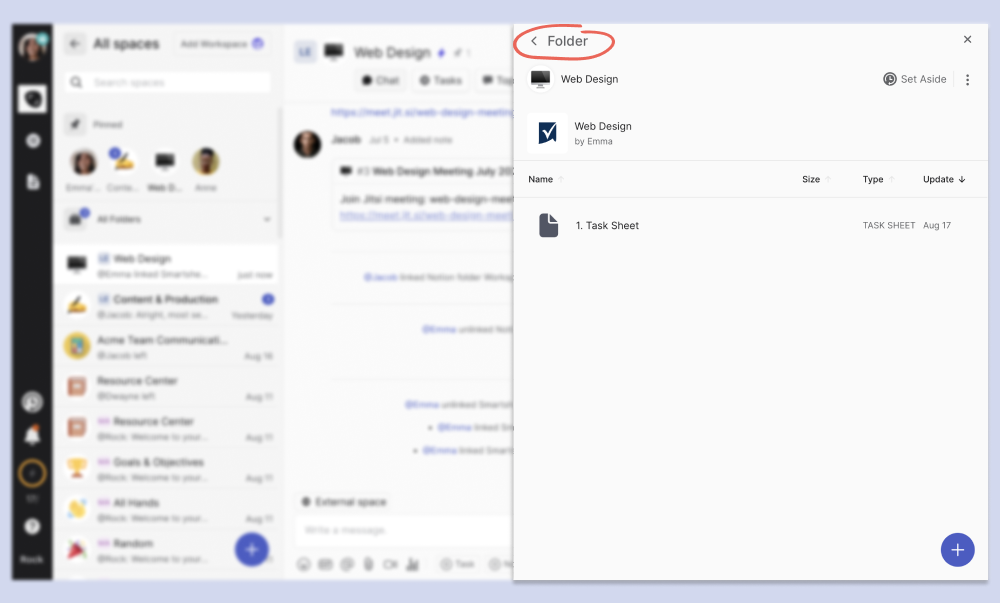The height and width of the screenshot is (603, 1000).
Task: Click the Search spaces input field
Action: (x=170, y=82)
